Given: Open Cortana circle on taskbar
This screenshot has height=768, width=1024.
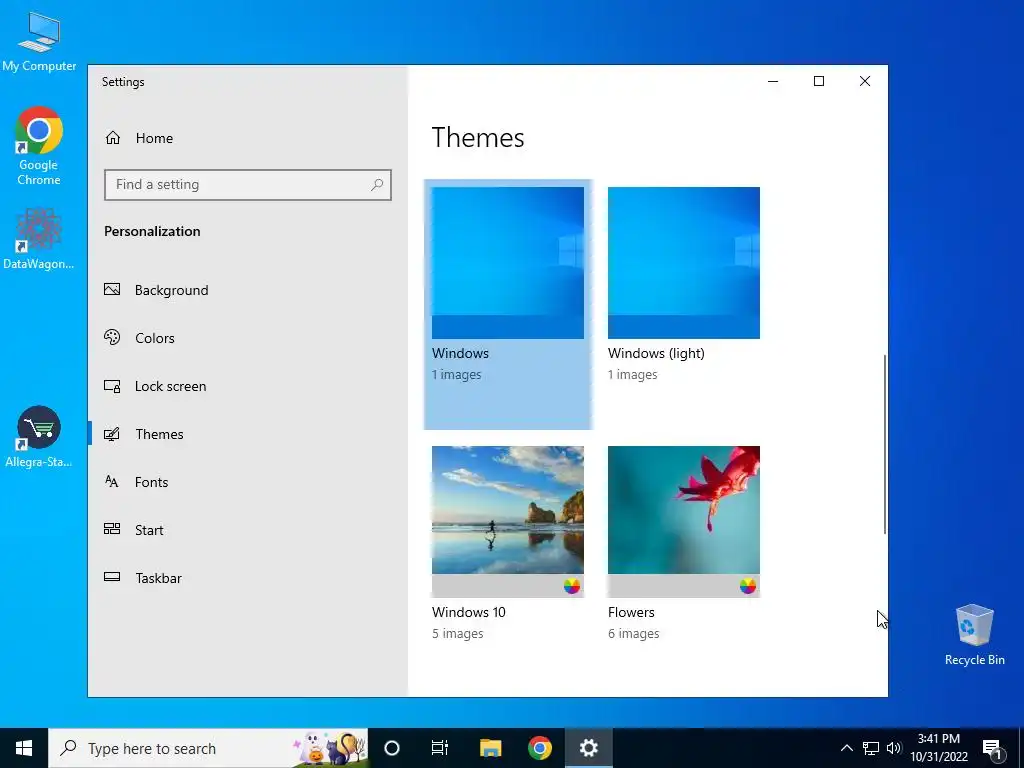Looking at the screenshot, I should pos(392,748).
